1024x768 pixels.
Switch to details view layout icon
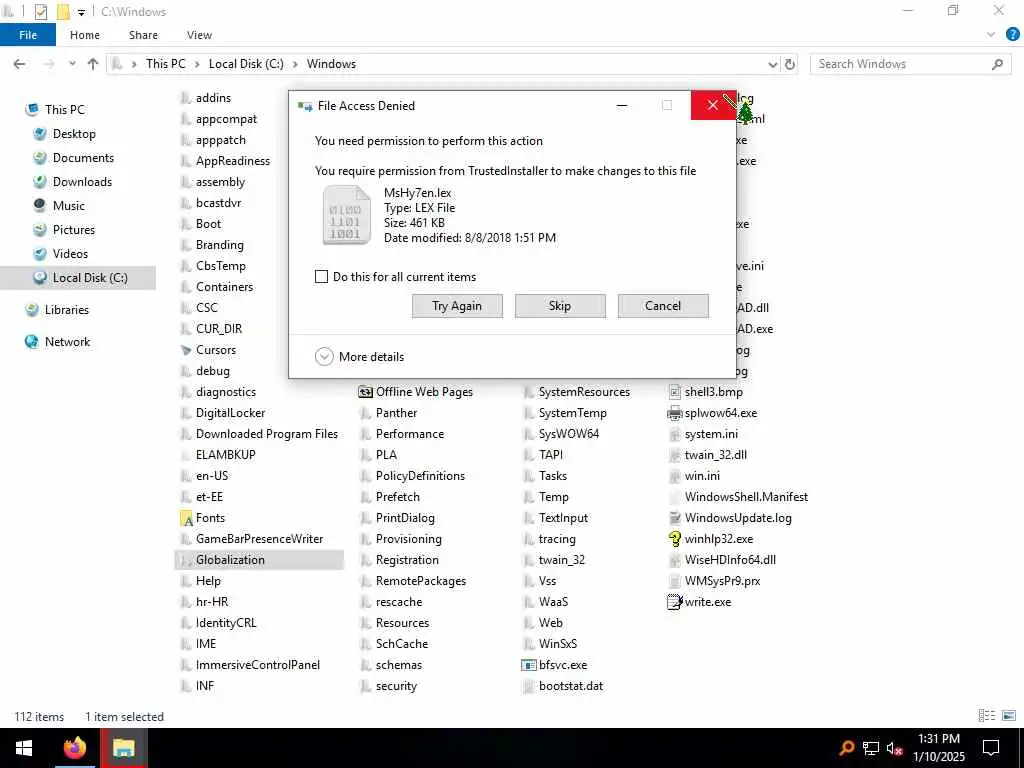tap(987, 716)
